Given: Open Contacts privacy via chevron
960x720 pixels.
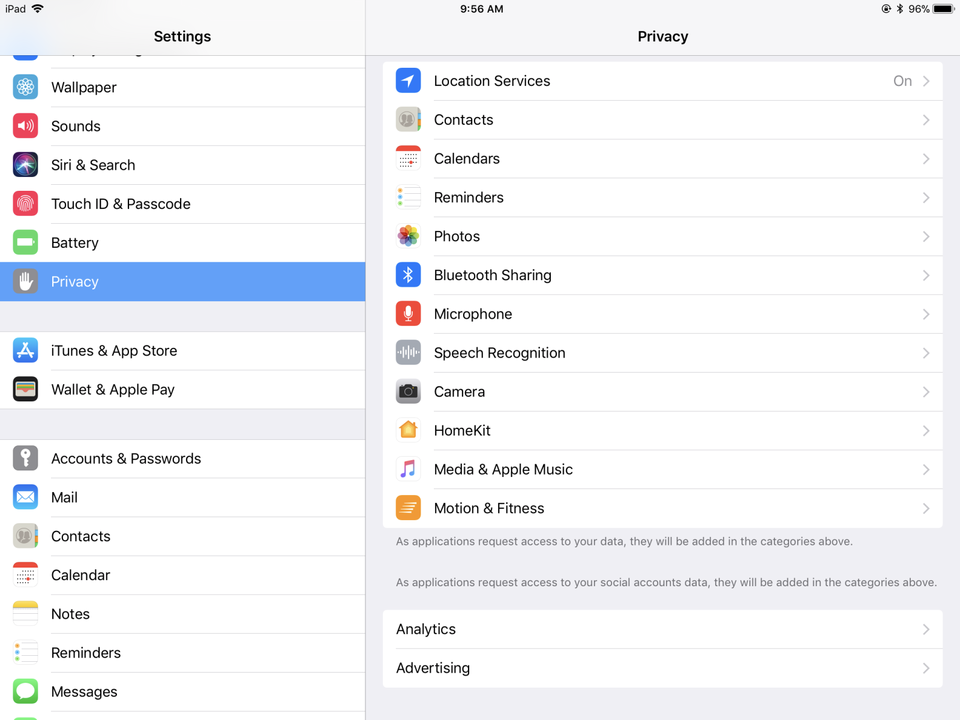Looking at the screenshot, I should (926, 120).
